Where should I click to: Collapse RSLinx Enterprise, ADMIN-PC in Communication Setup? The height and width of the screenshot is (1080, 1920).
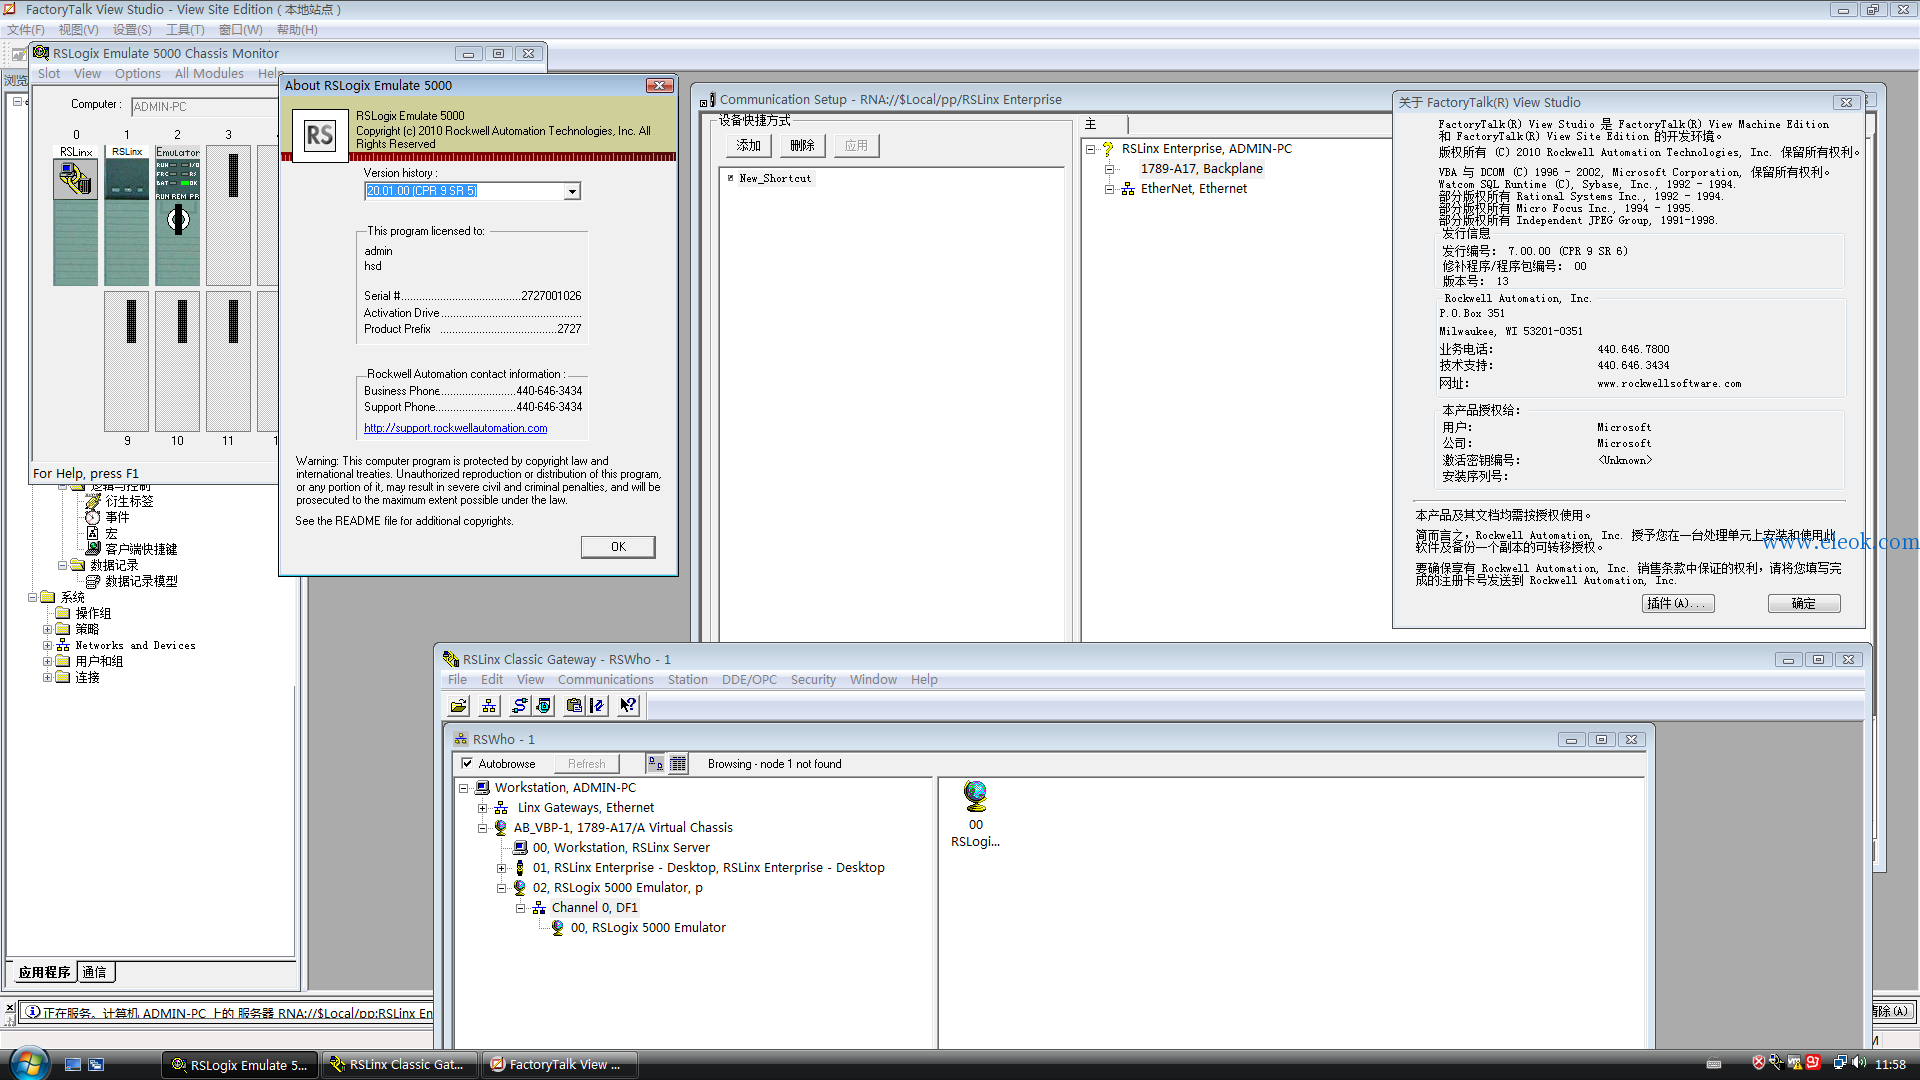point(1091,149)
